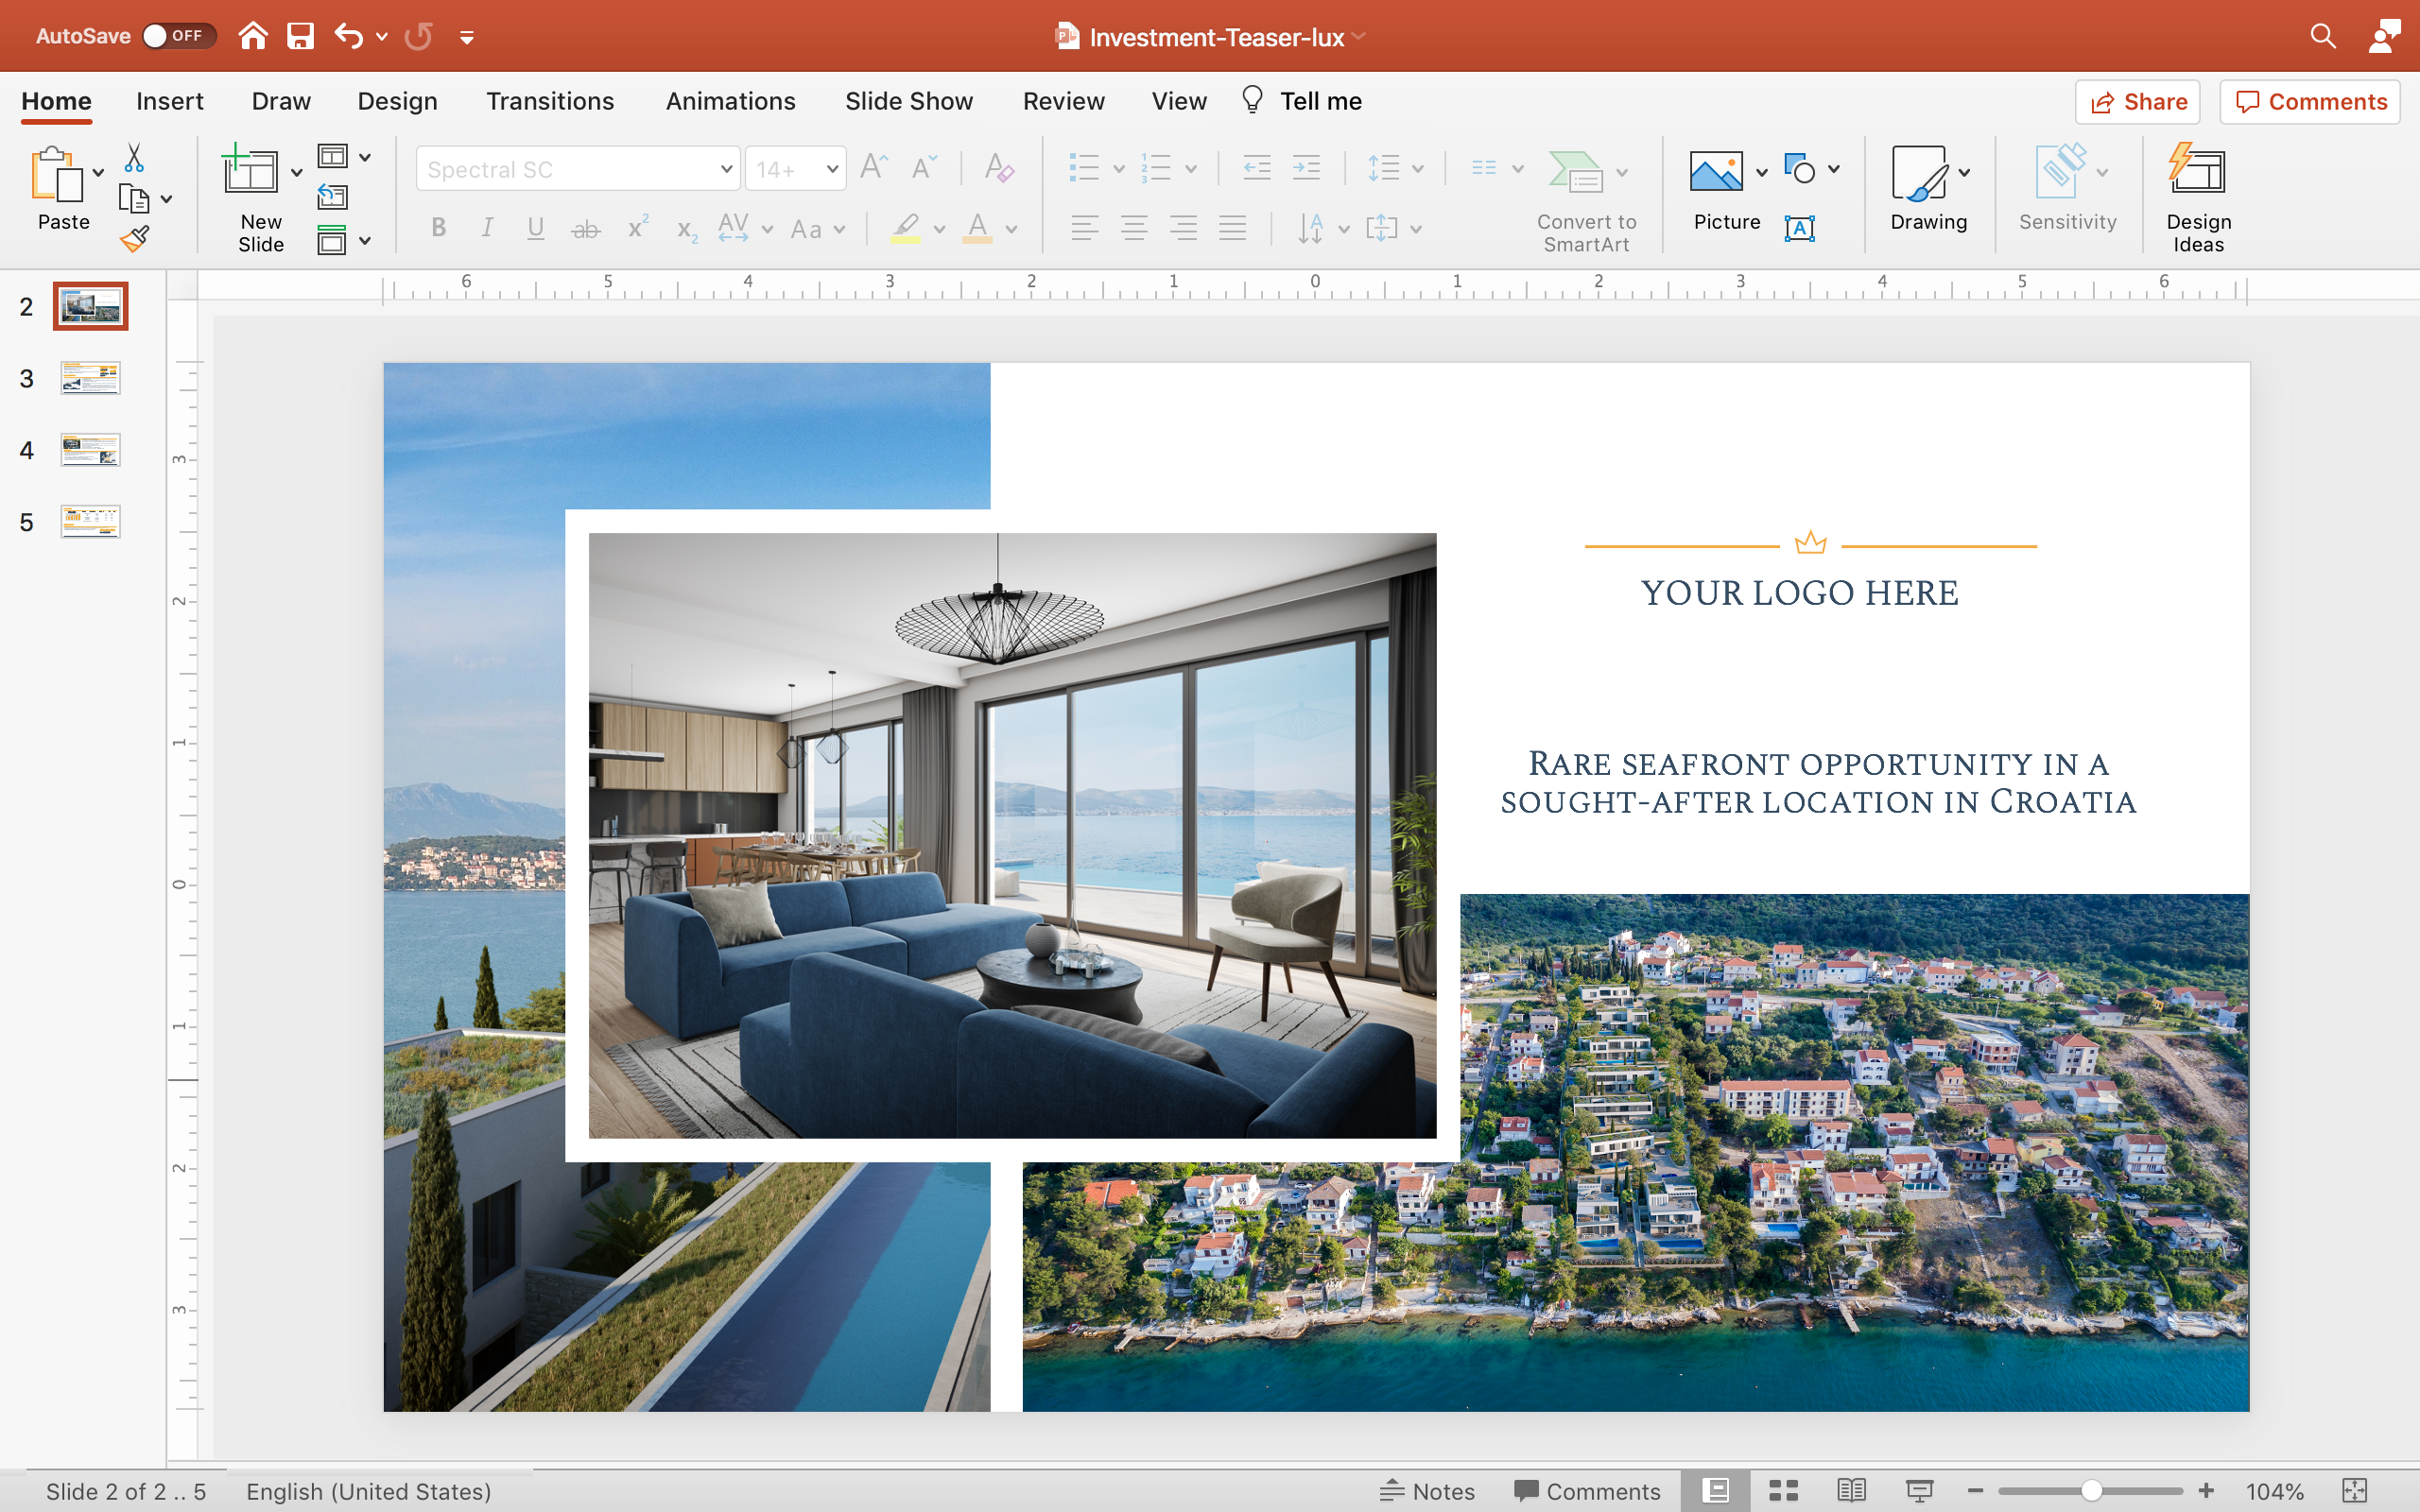This screenshot has width=2420, height=1512.
Task: Select slide 3 thumbnail
Action: 90,378
